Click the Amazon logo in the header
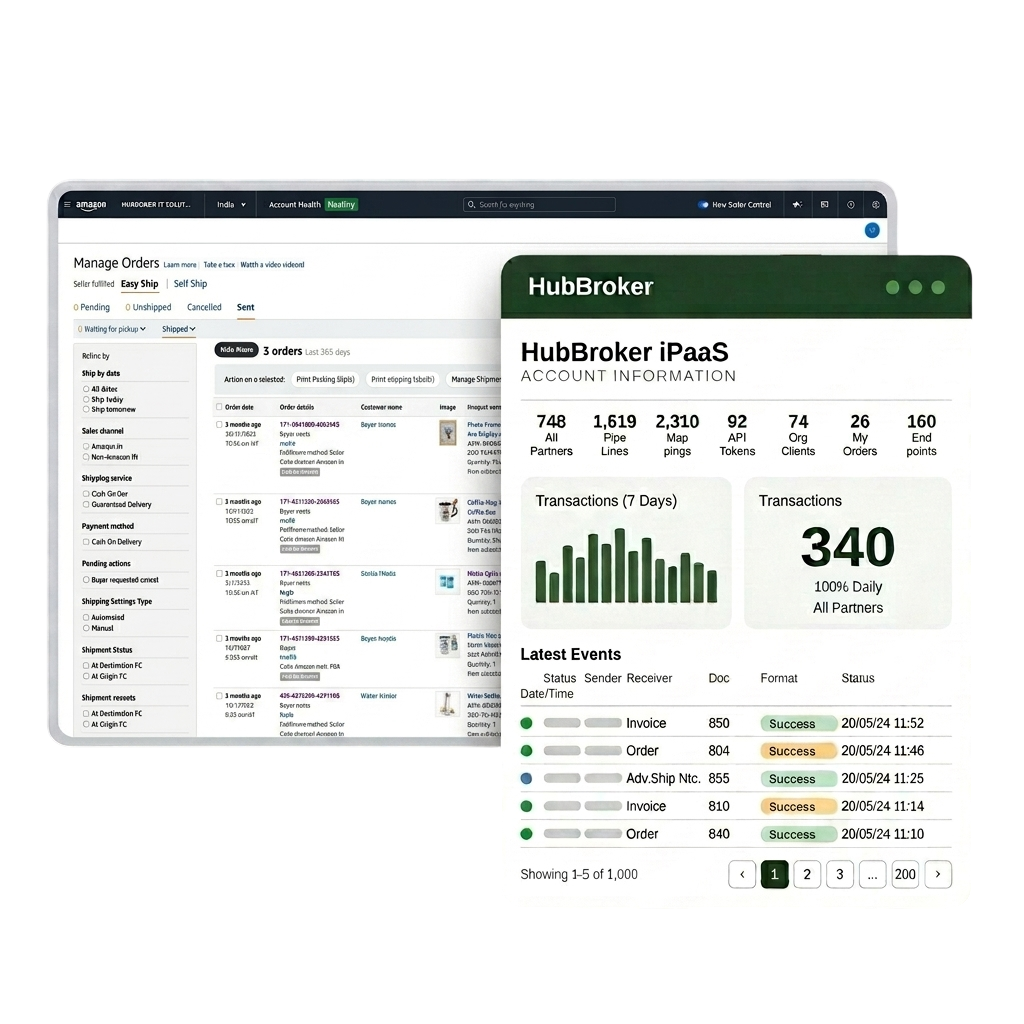The height and width of the screenshot is (1024, 1024). [x=91, y=204]
